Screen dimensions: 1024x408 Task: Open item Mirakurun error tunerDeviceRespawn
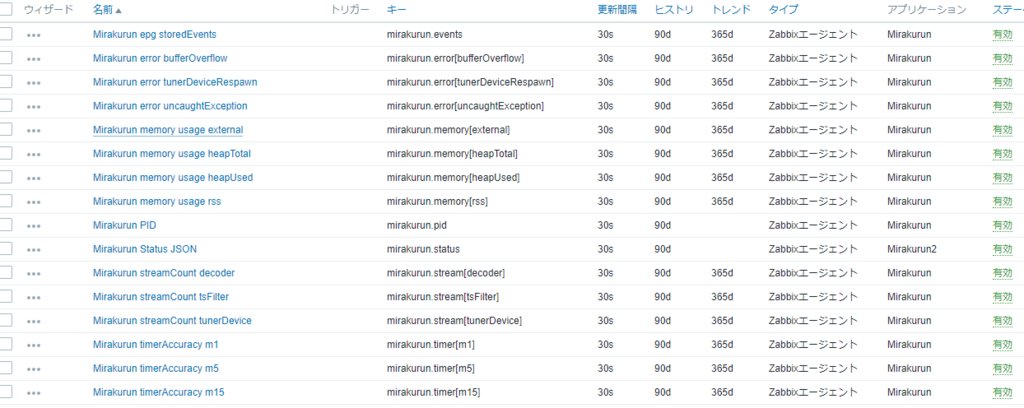click(x=175, y=82)
